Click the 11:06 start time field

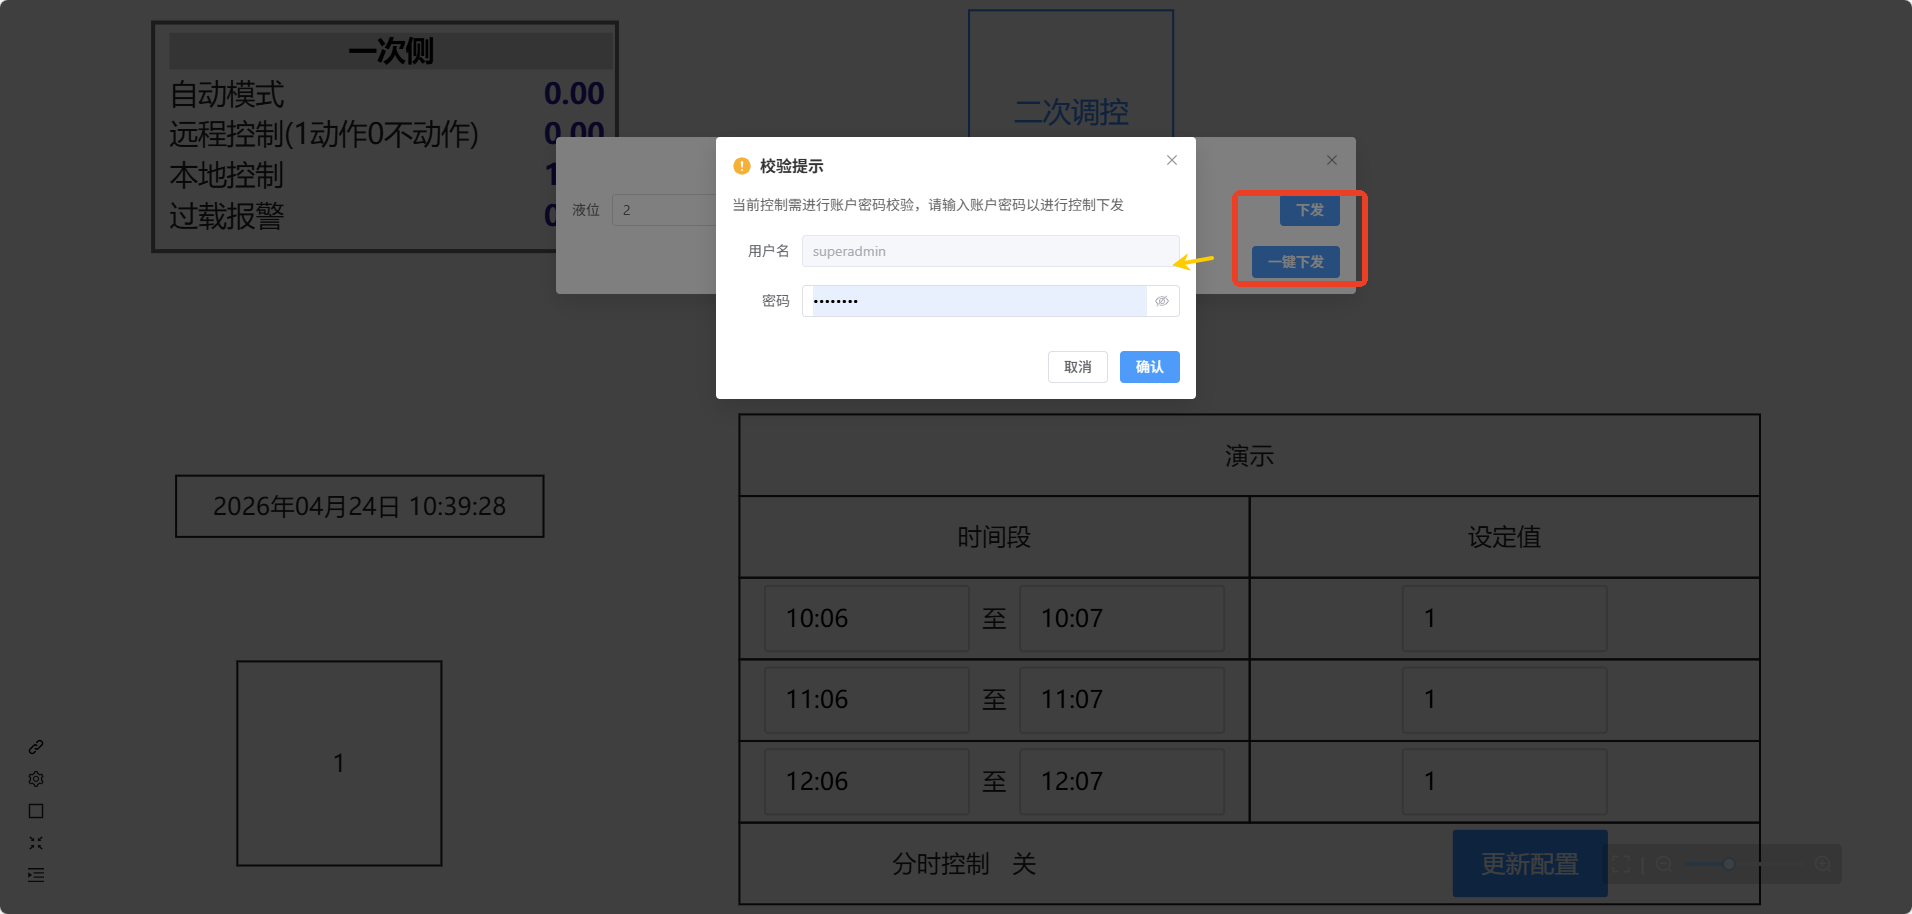866,700
